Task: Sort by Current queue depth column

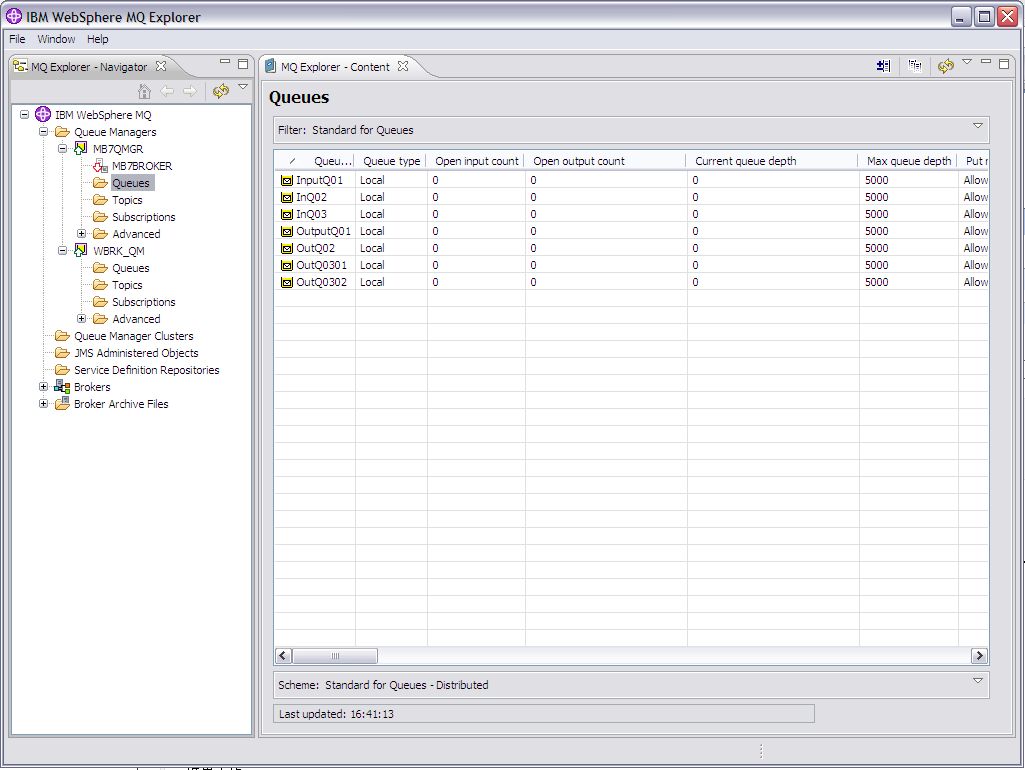Action: [773, 161]
